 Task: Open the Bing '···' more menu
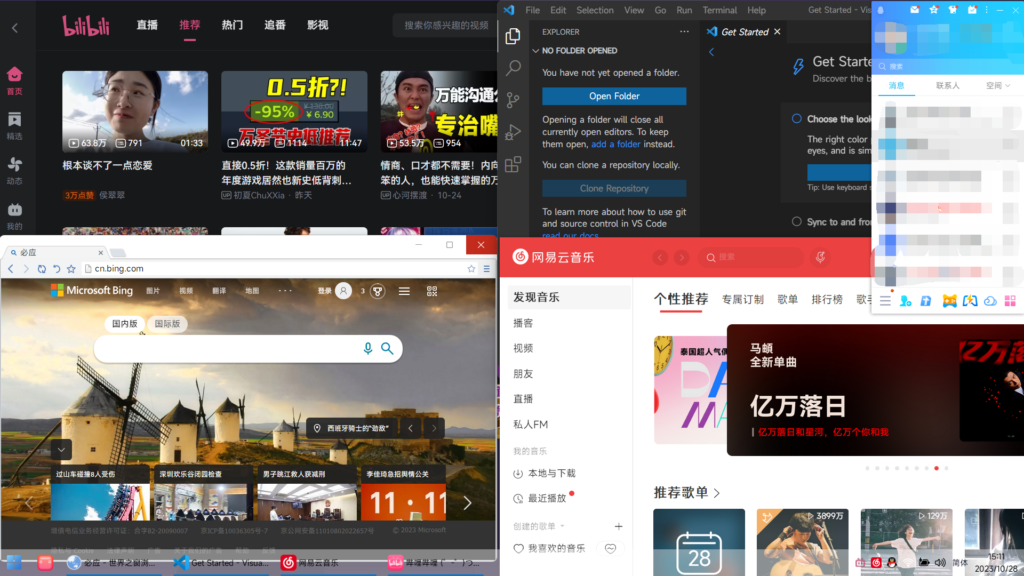pos(285,291)
